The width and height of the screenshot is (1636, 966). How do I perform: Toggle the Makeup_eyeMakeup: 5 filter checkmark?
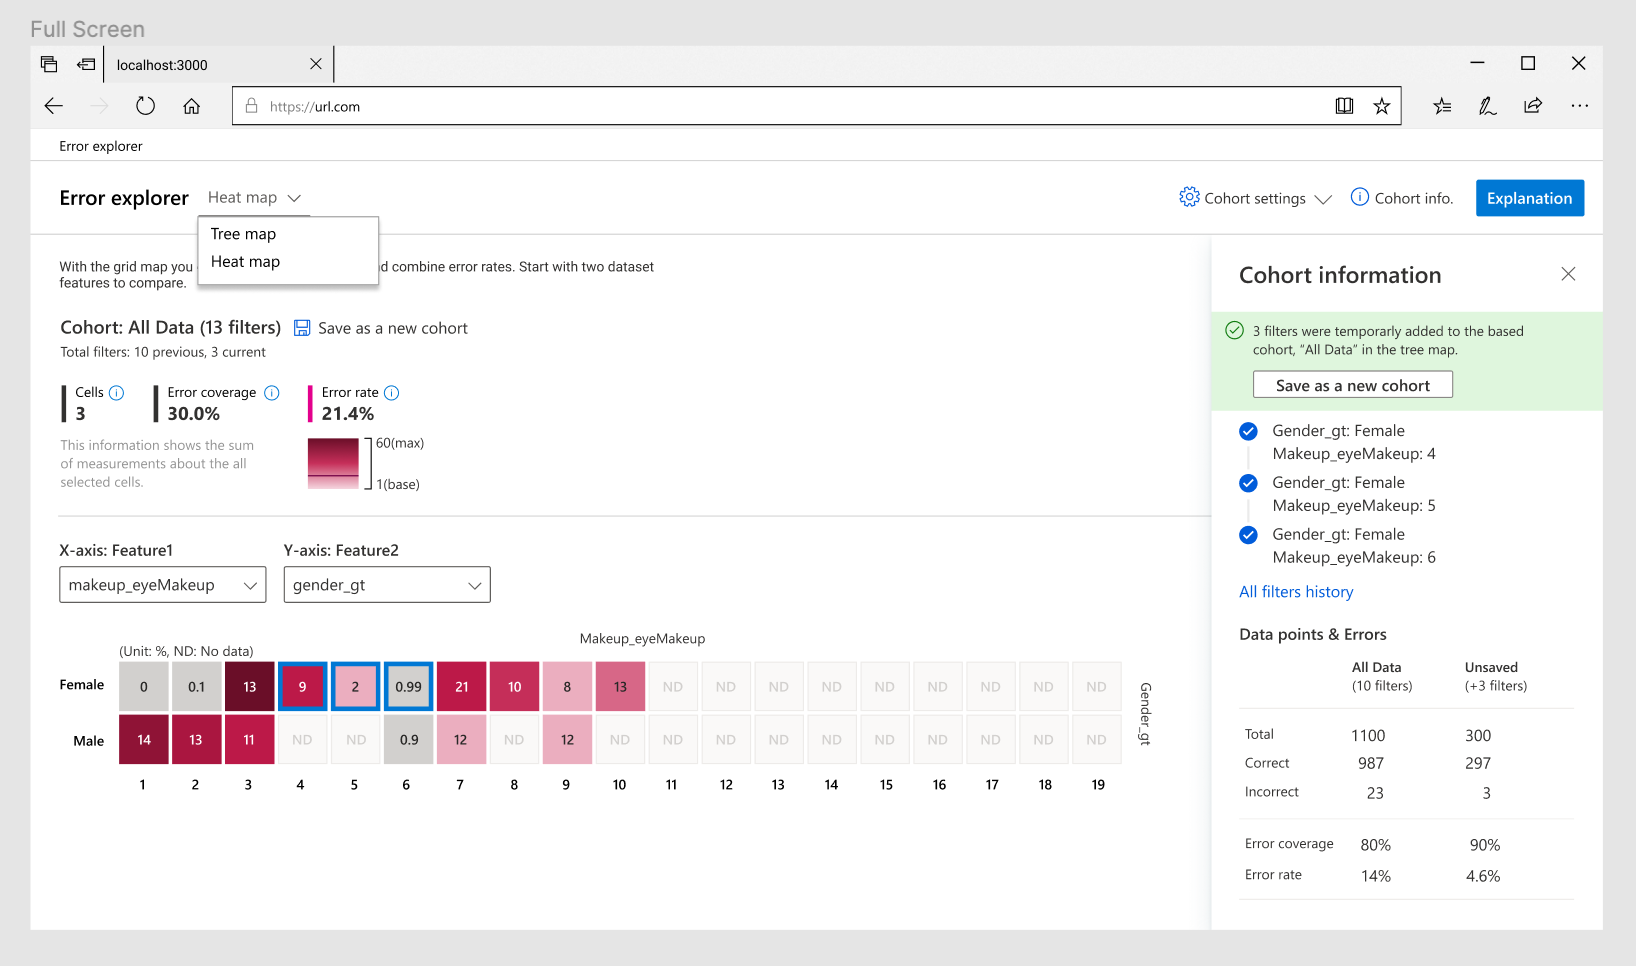[x=1248, y=483]
